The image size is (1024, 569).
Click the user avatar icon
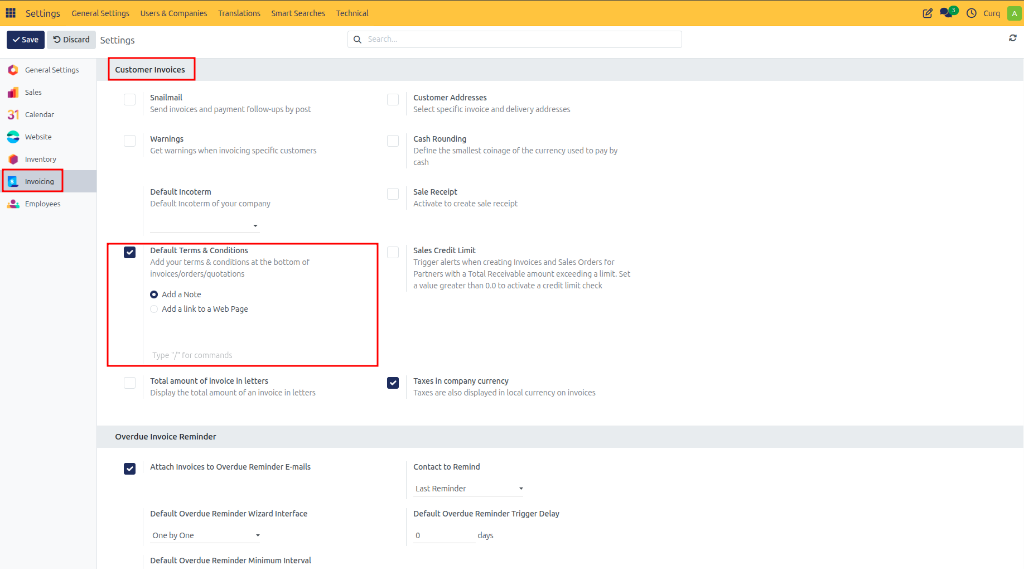1014,13
